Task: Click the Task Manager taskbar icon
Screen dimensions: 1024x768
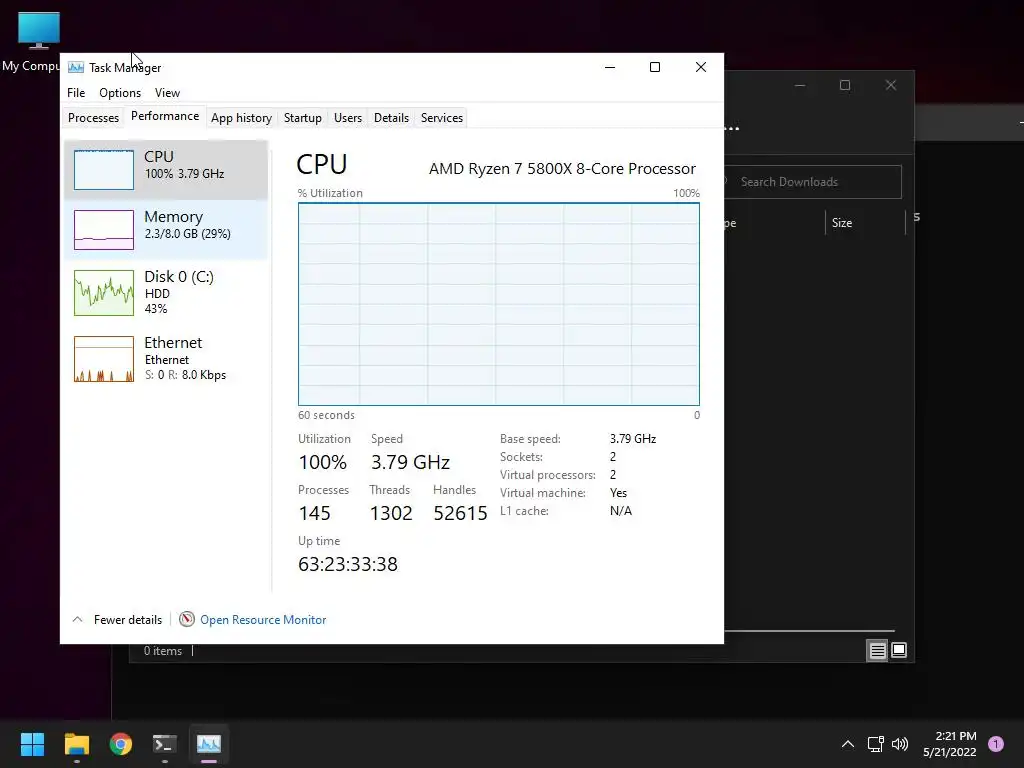Action: [x=209, y=744]
